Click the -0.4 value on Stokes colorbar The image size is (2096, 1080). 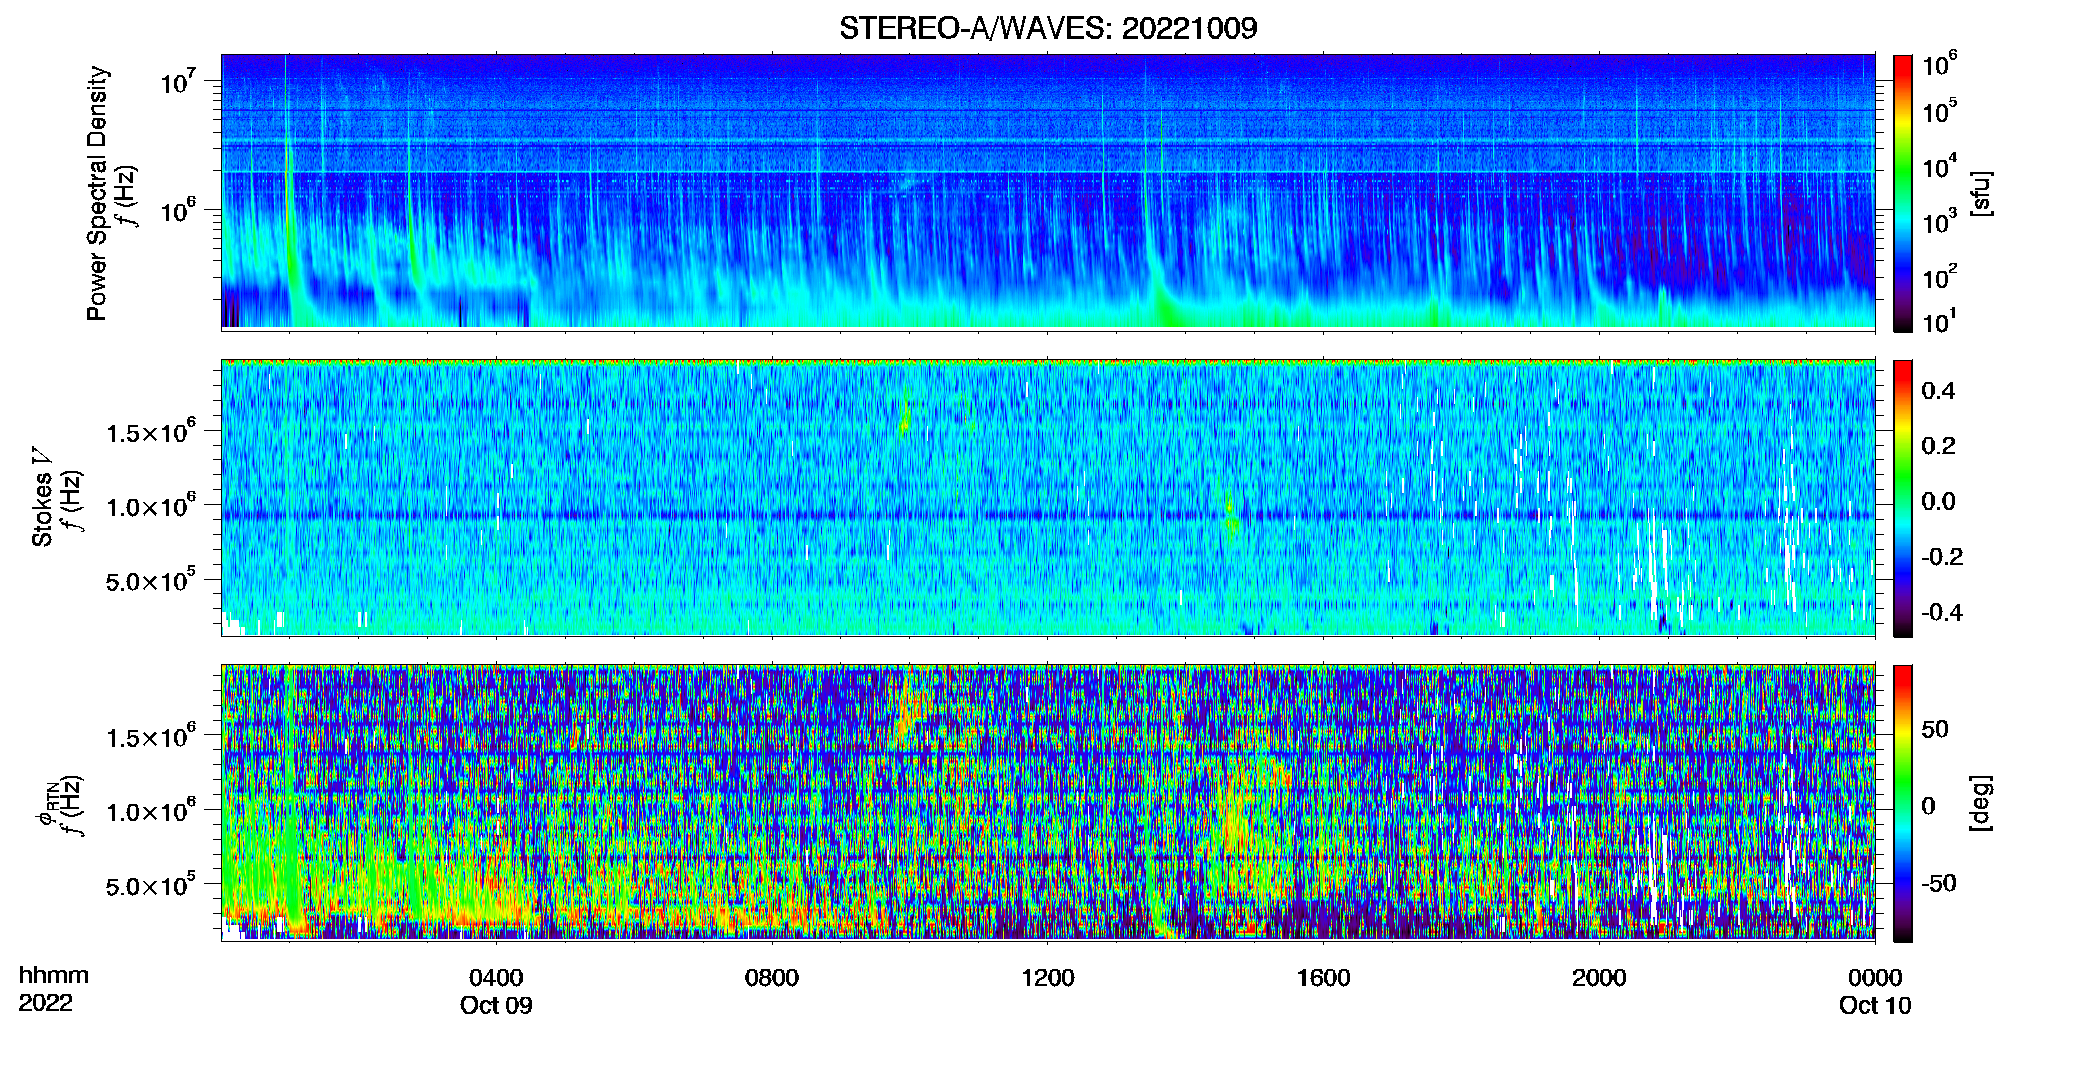pos(1940,612)
